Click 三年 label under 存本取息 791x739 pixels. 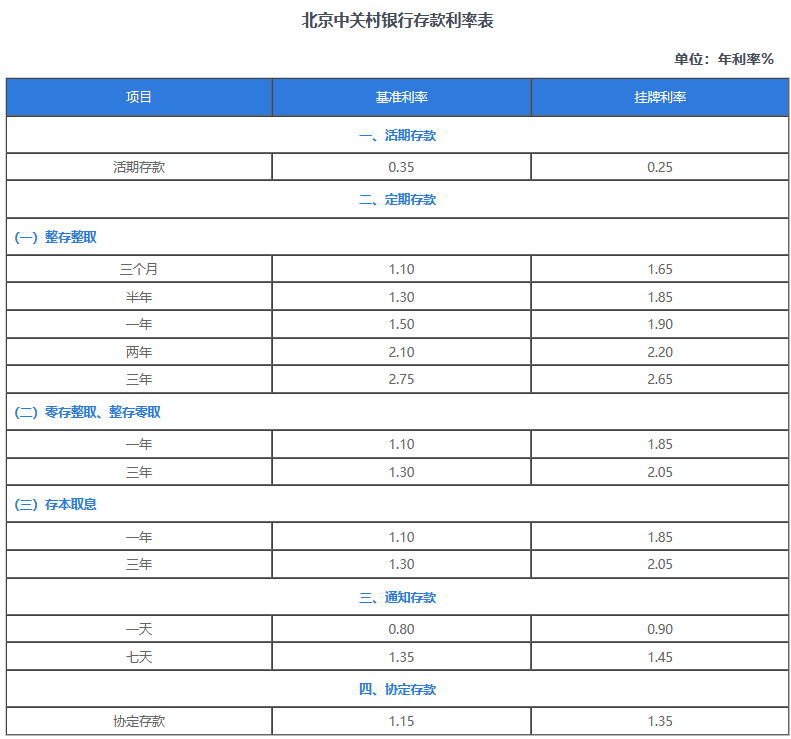coord(139,564)
